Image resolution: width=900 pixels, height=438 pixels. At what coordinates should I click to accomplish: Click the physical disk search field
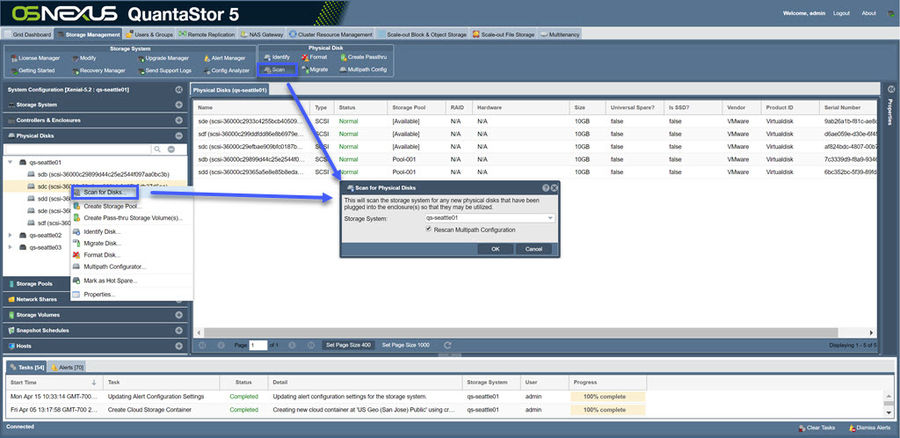77,149
